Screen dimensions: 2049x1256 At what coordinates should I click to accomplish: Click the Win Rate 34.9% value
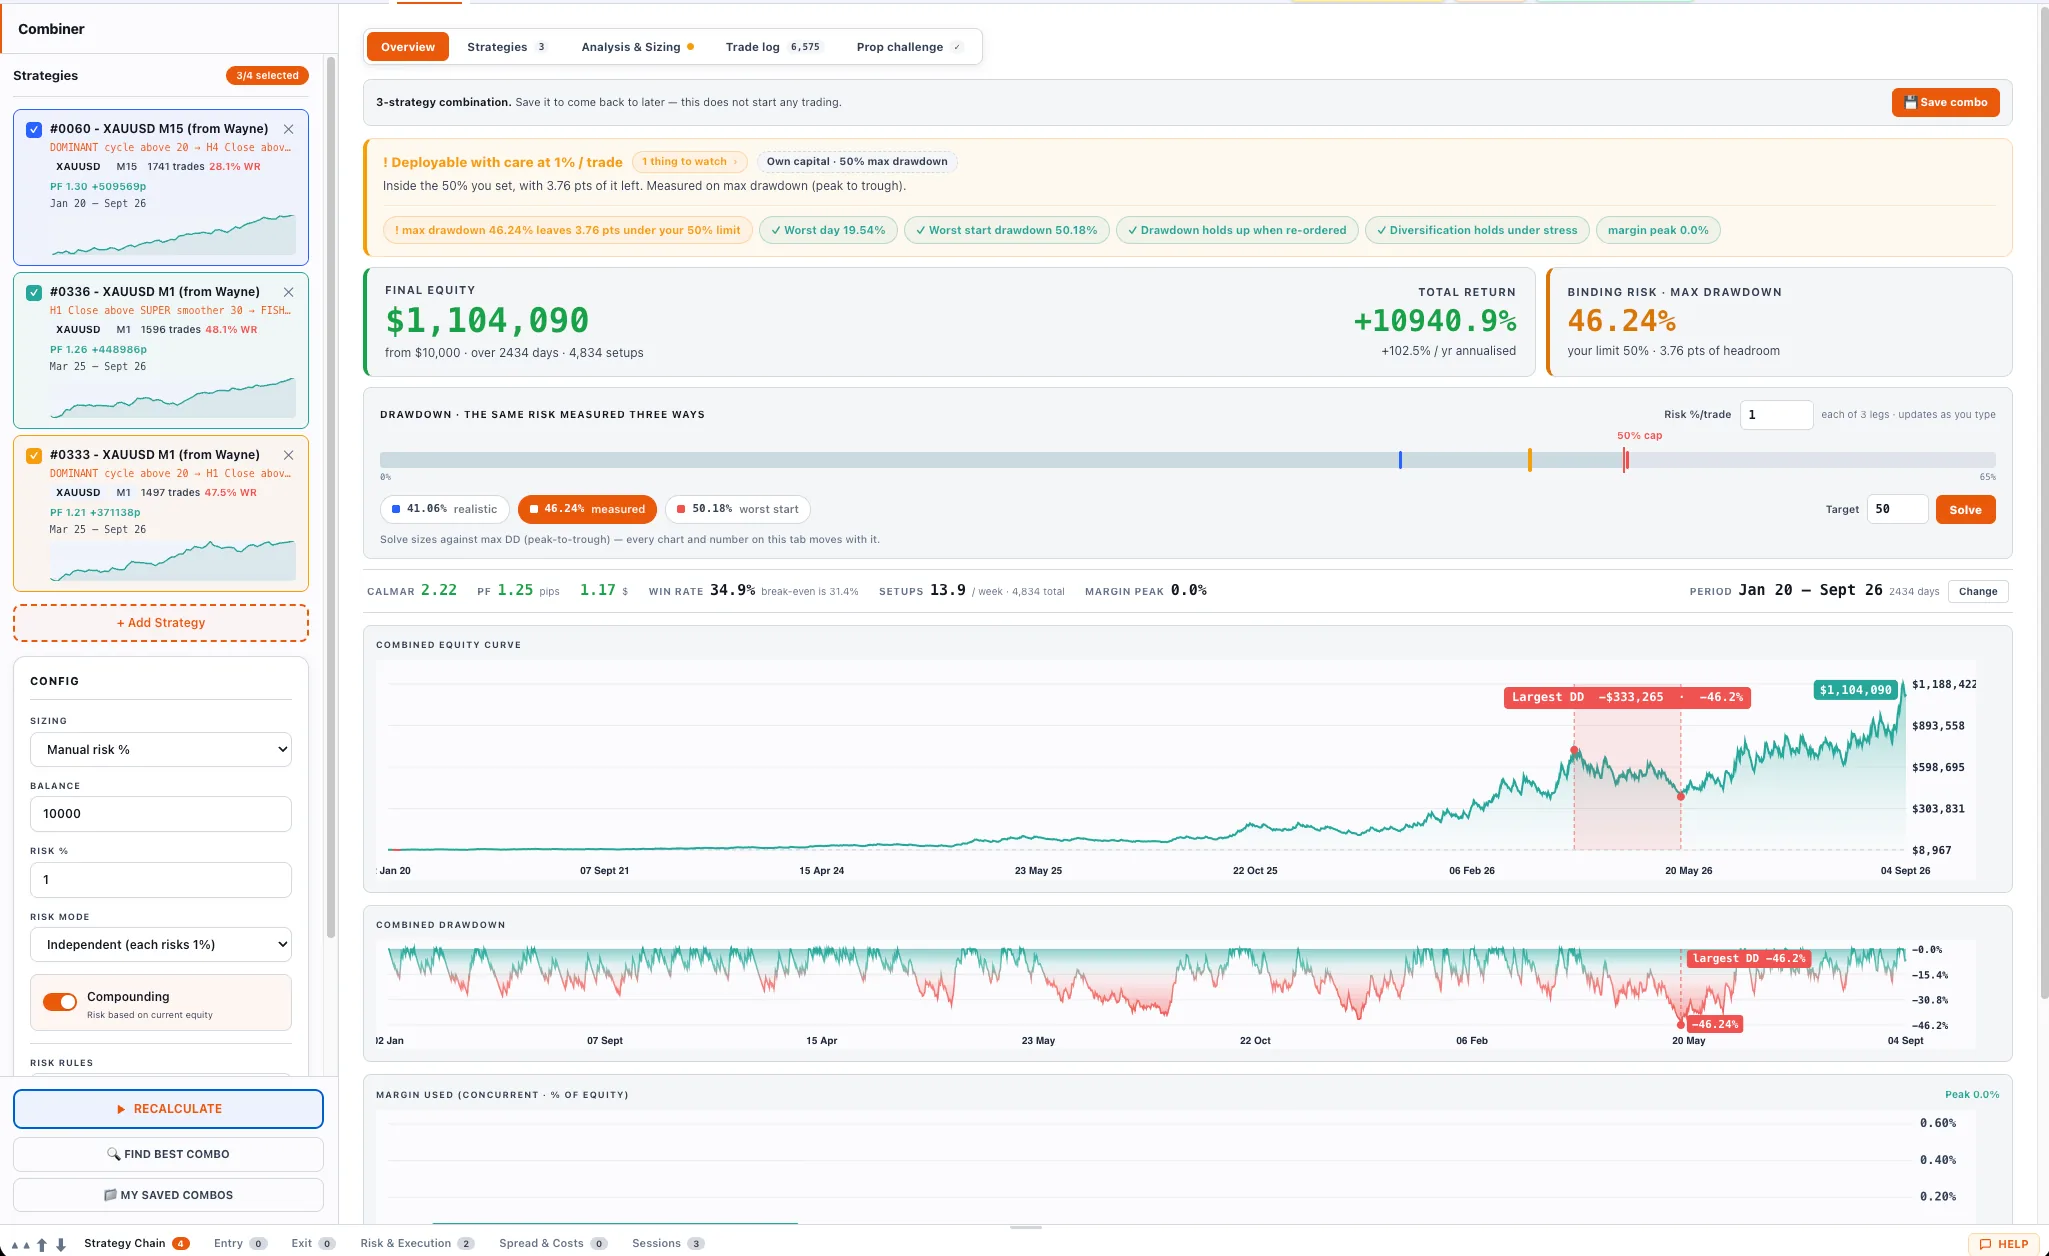732,591
